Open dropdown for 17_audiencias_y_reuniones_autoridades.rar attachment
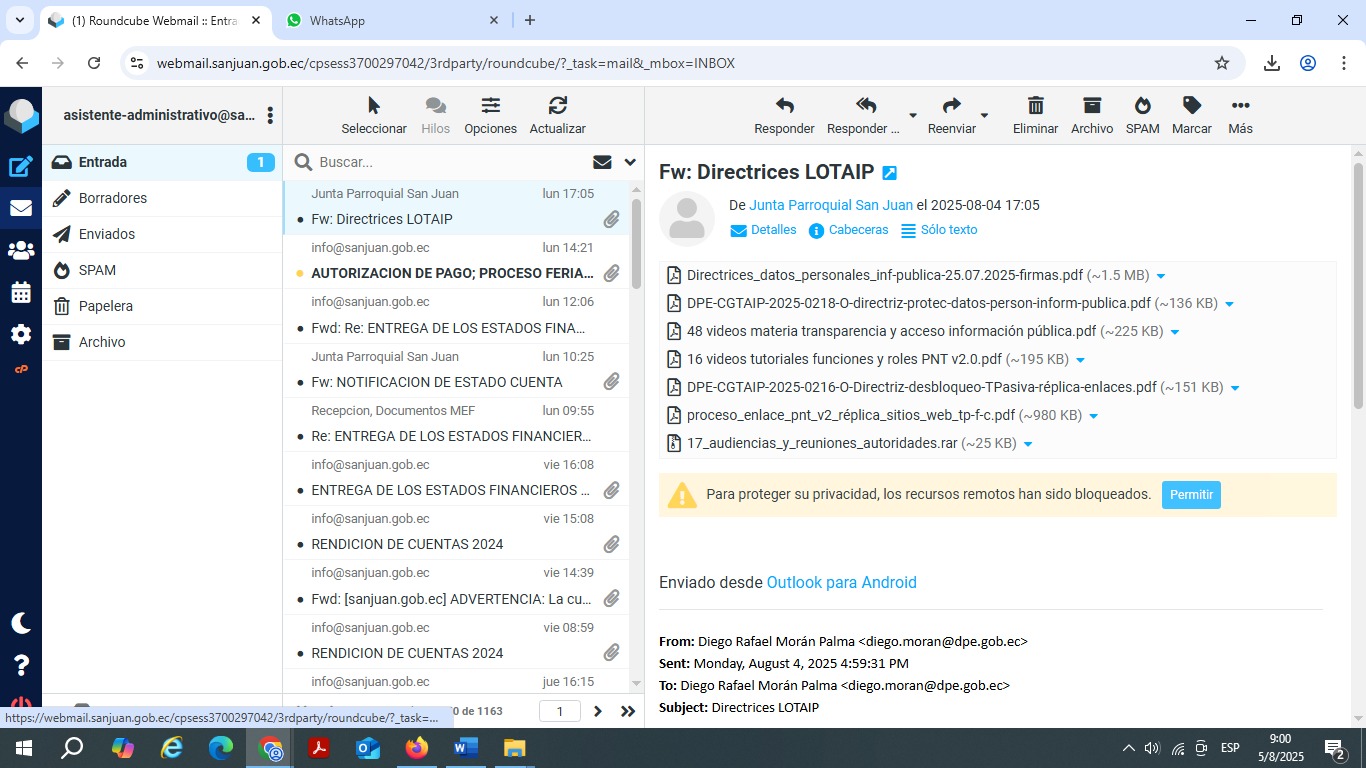The width and height of the screenshot is (1366, 768). click(x=1028, y=444)
